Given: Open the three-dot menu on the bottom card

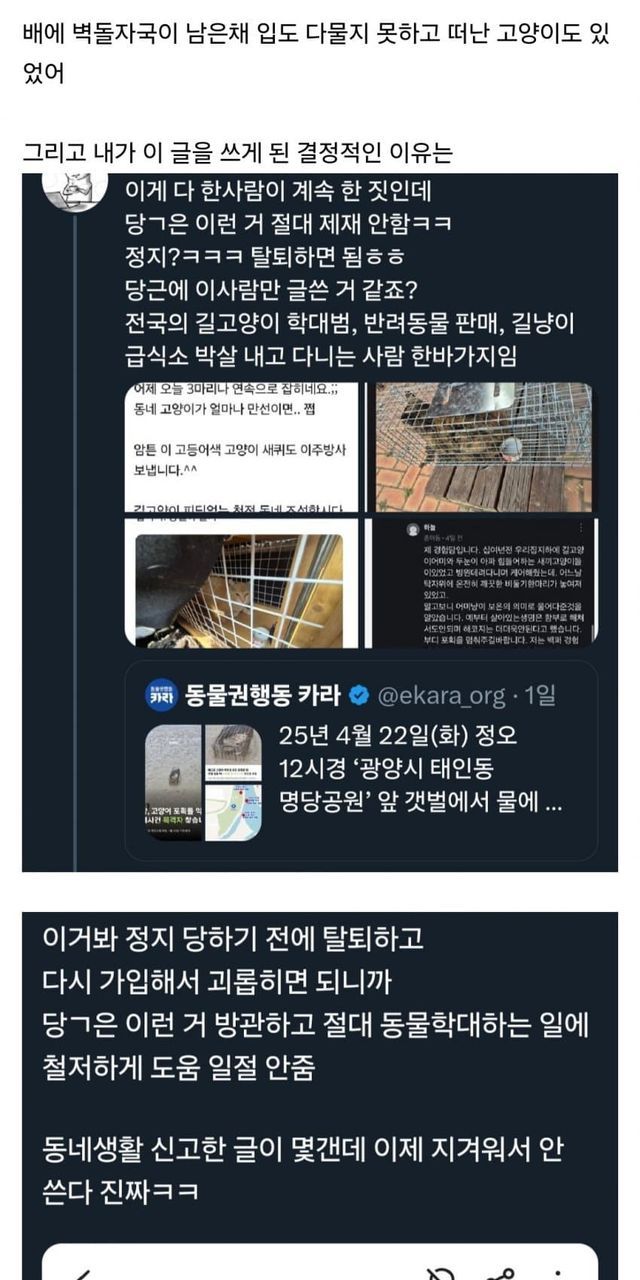Looking at the screenshot, I should click(x=558, y=1273).
